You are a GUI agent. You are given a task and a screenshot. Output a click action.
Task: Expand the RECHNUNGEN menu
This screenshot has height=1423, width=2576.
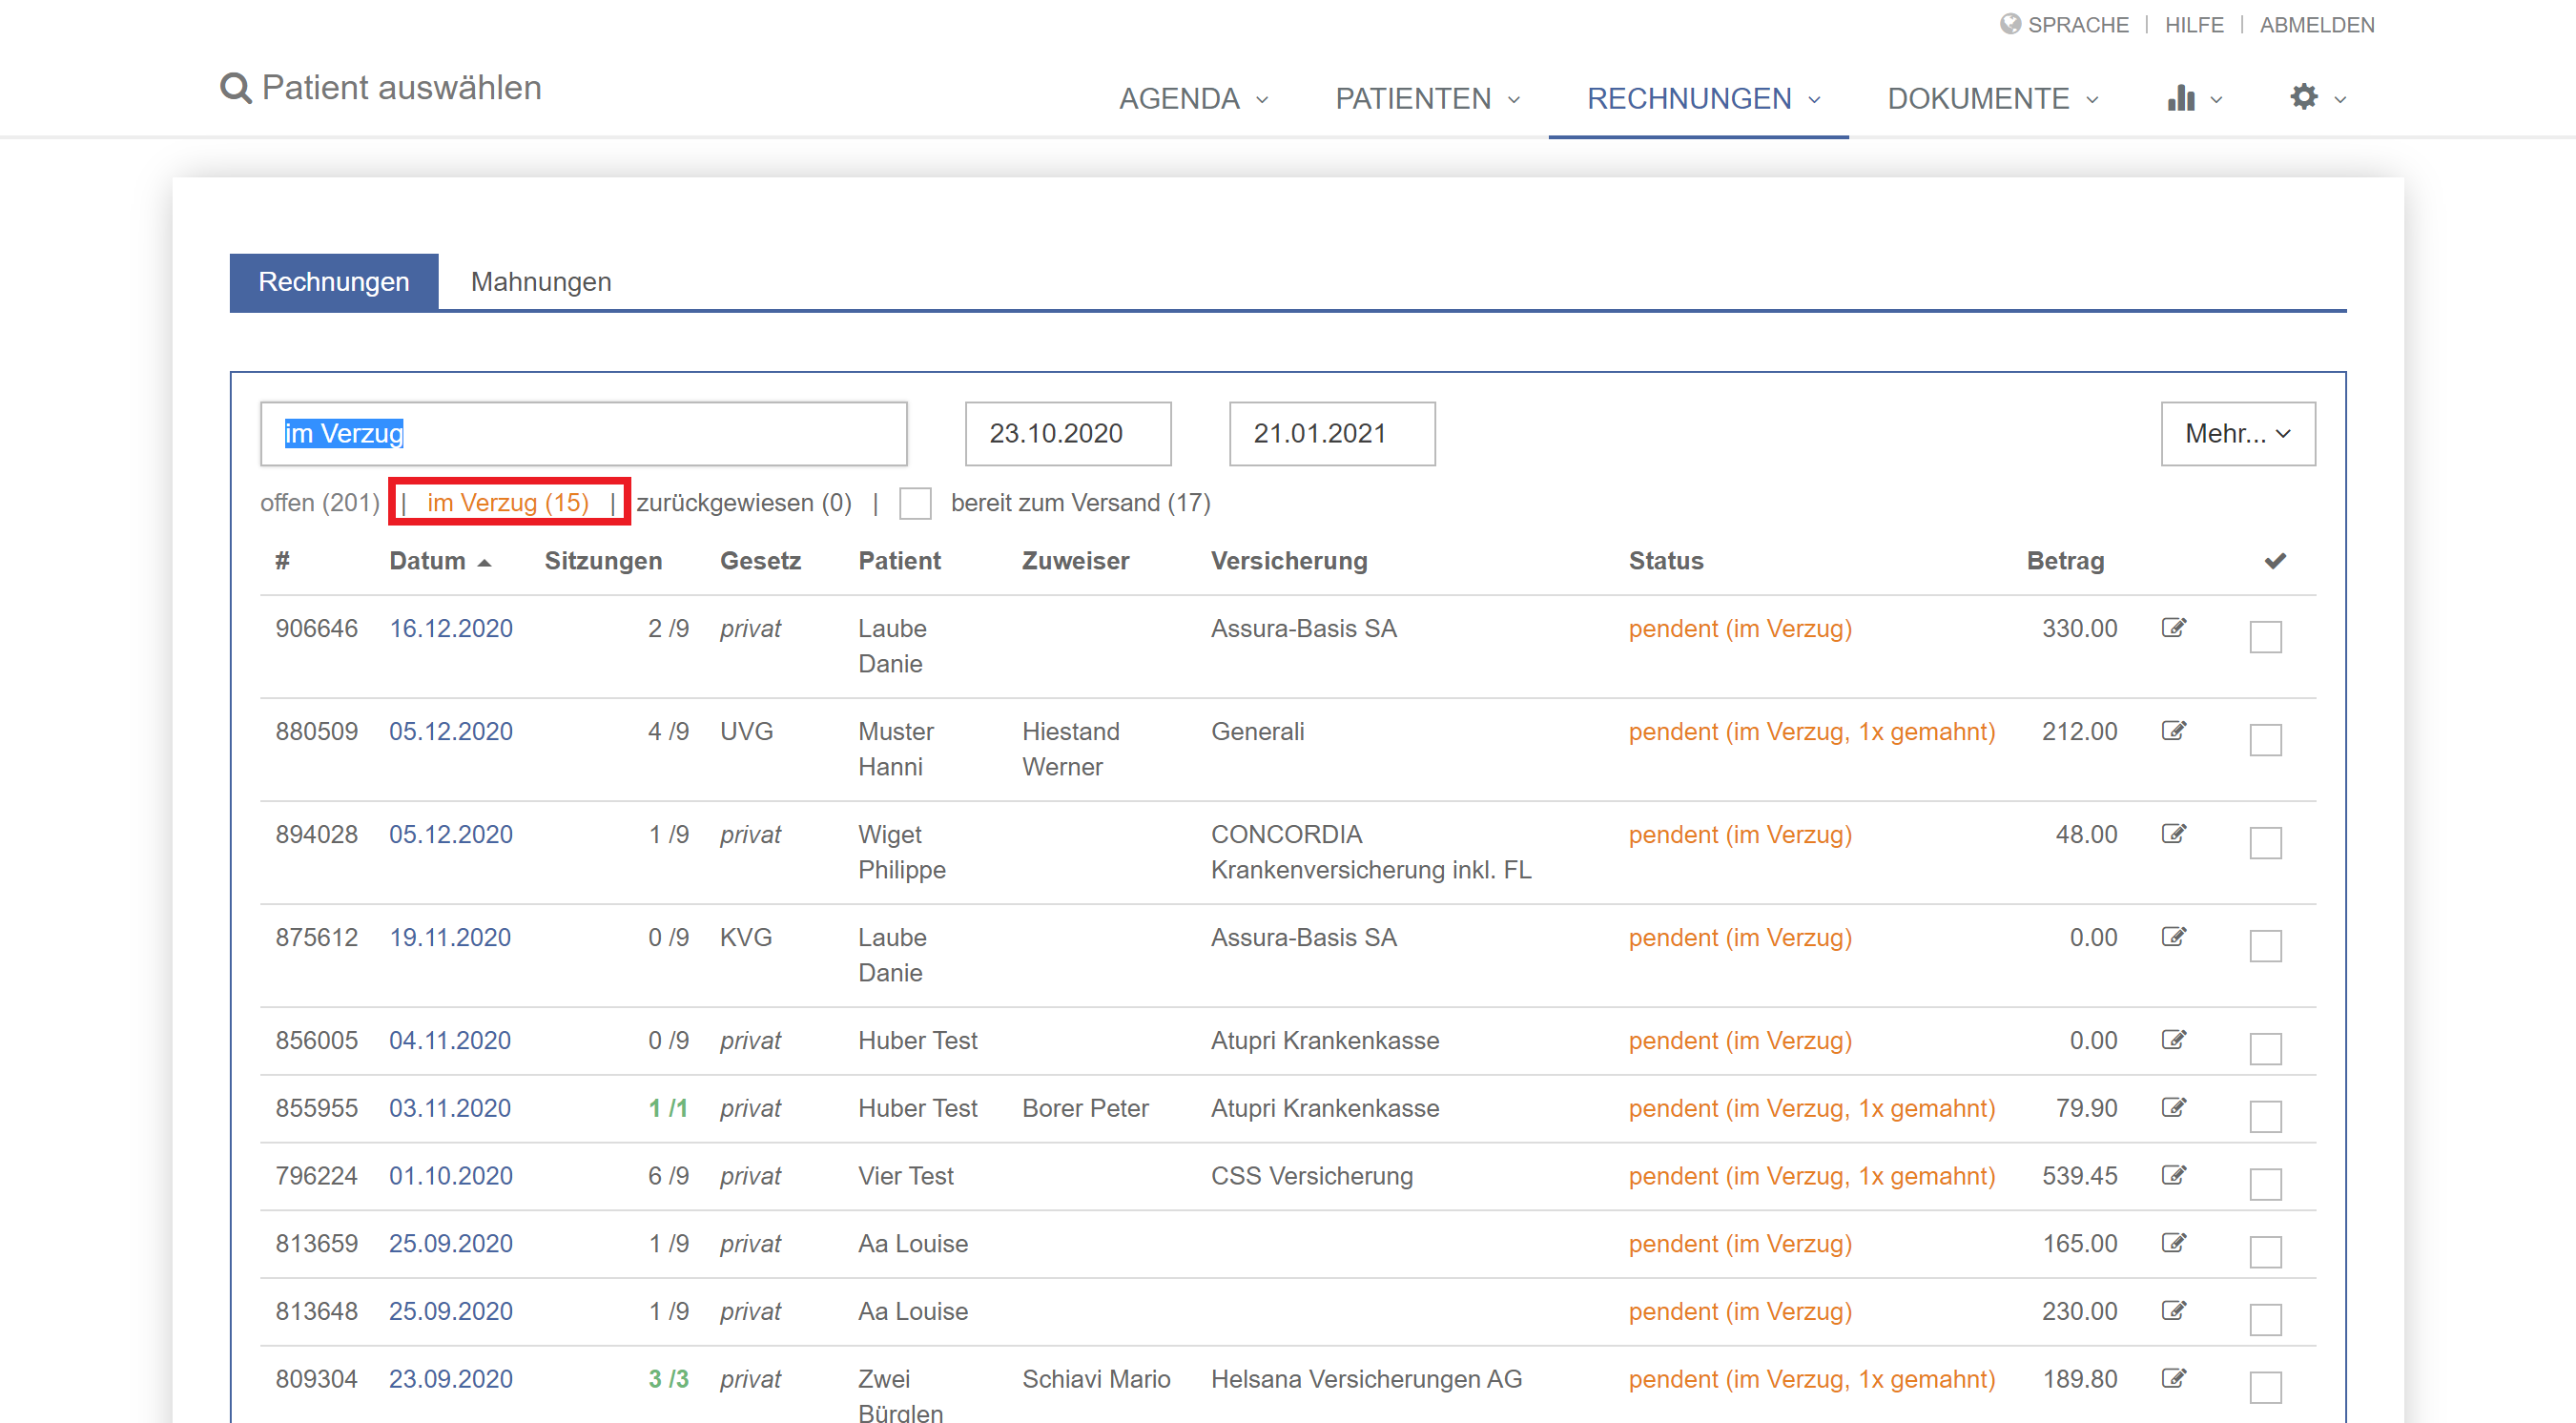click(x=1704, y=98)
